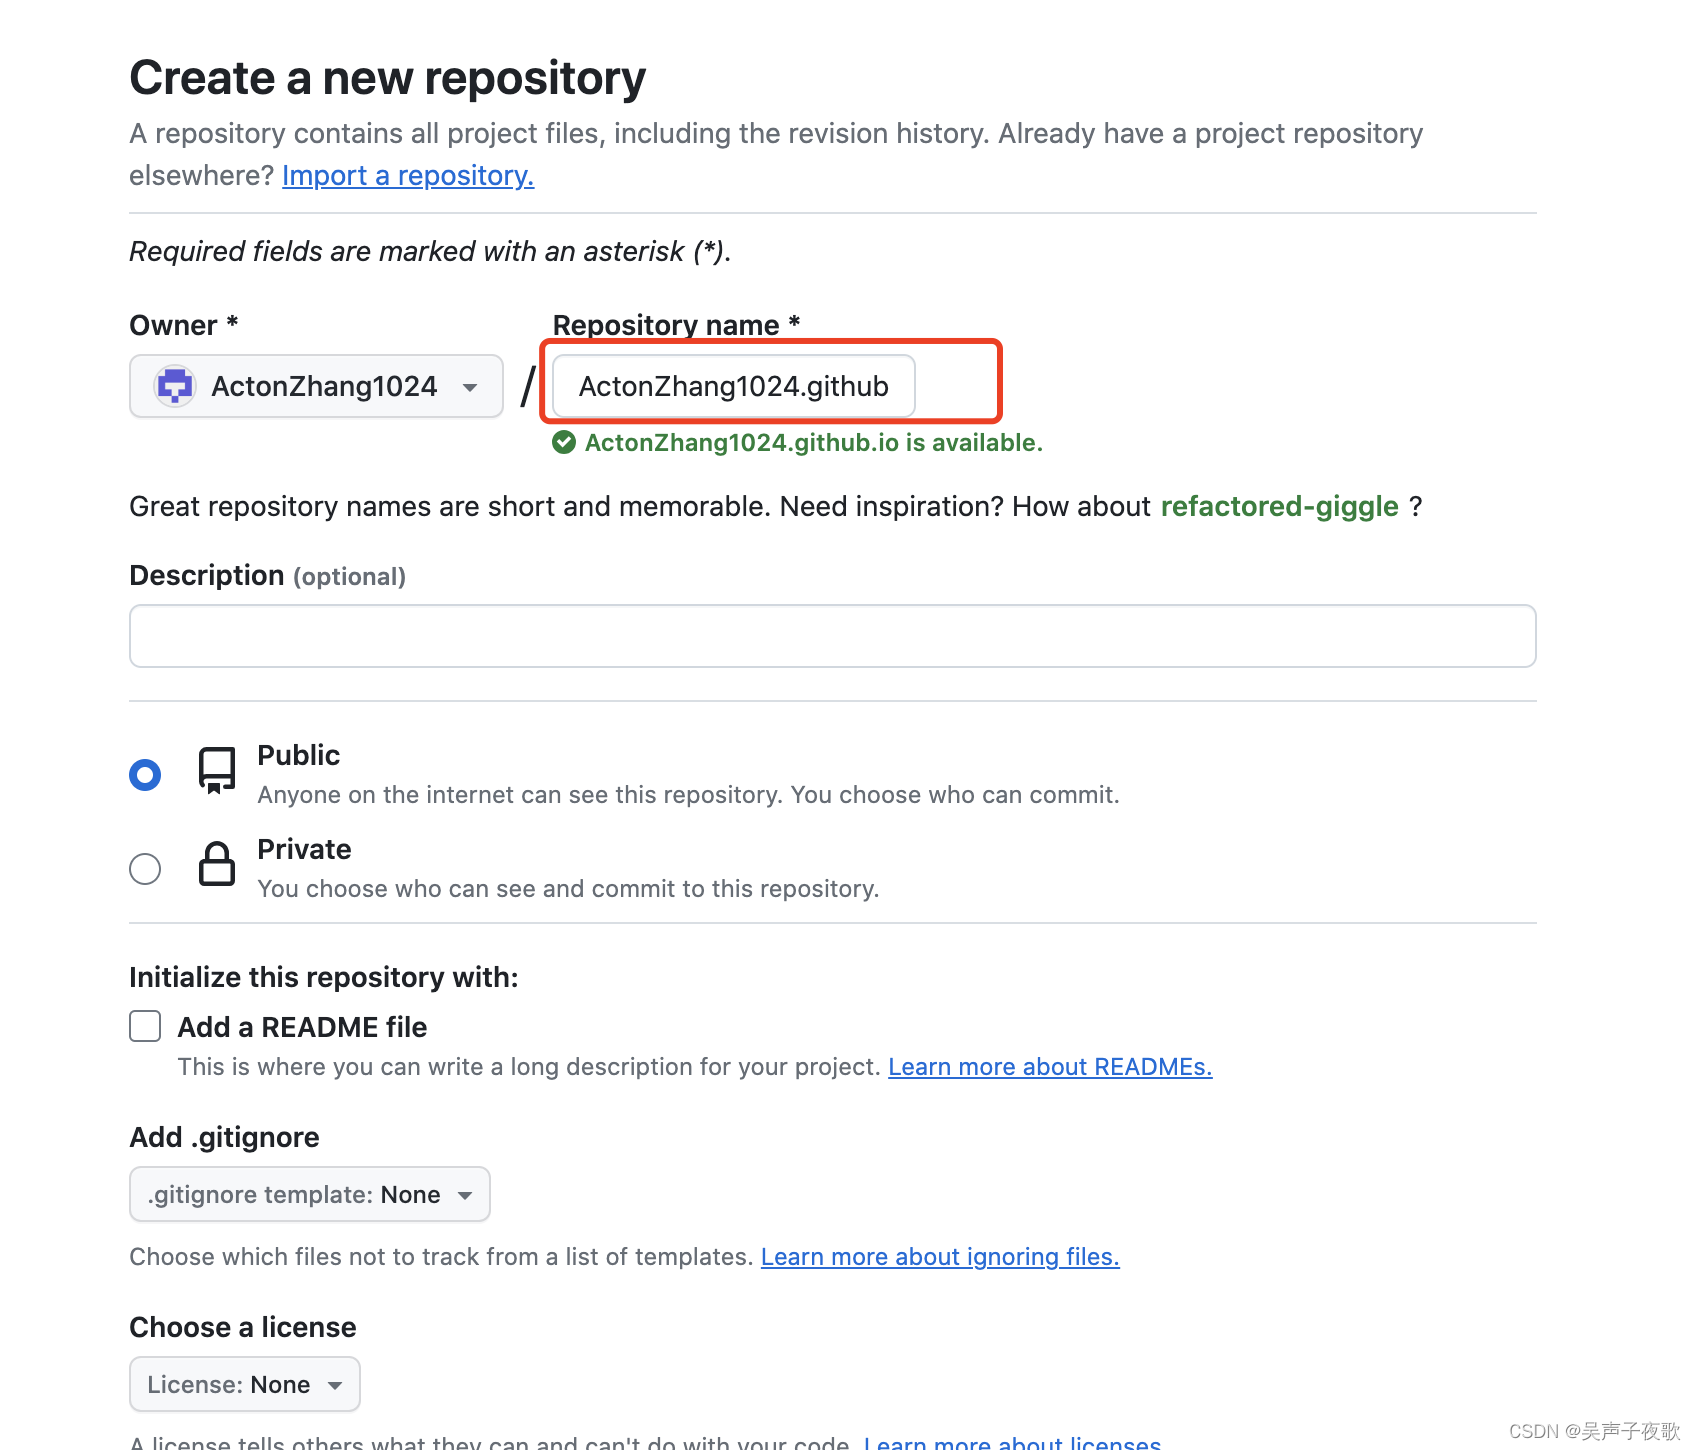Image resolution: width=1696 pixels, height=1450 pixels.
Task: Click into the Description input field
Action: click(833, 636)
